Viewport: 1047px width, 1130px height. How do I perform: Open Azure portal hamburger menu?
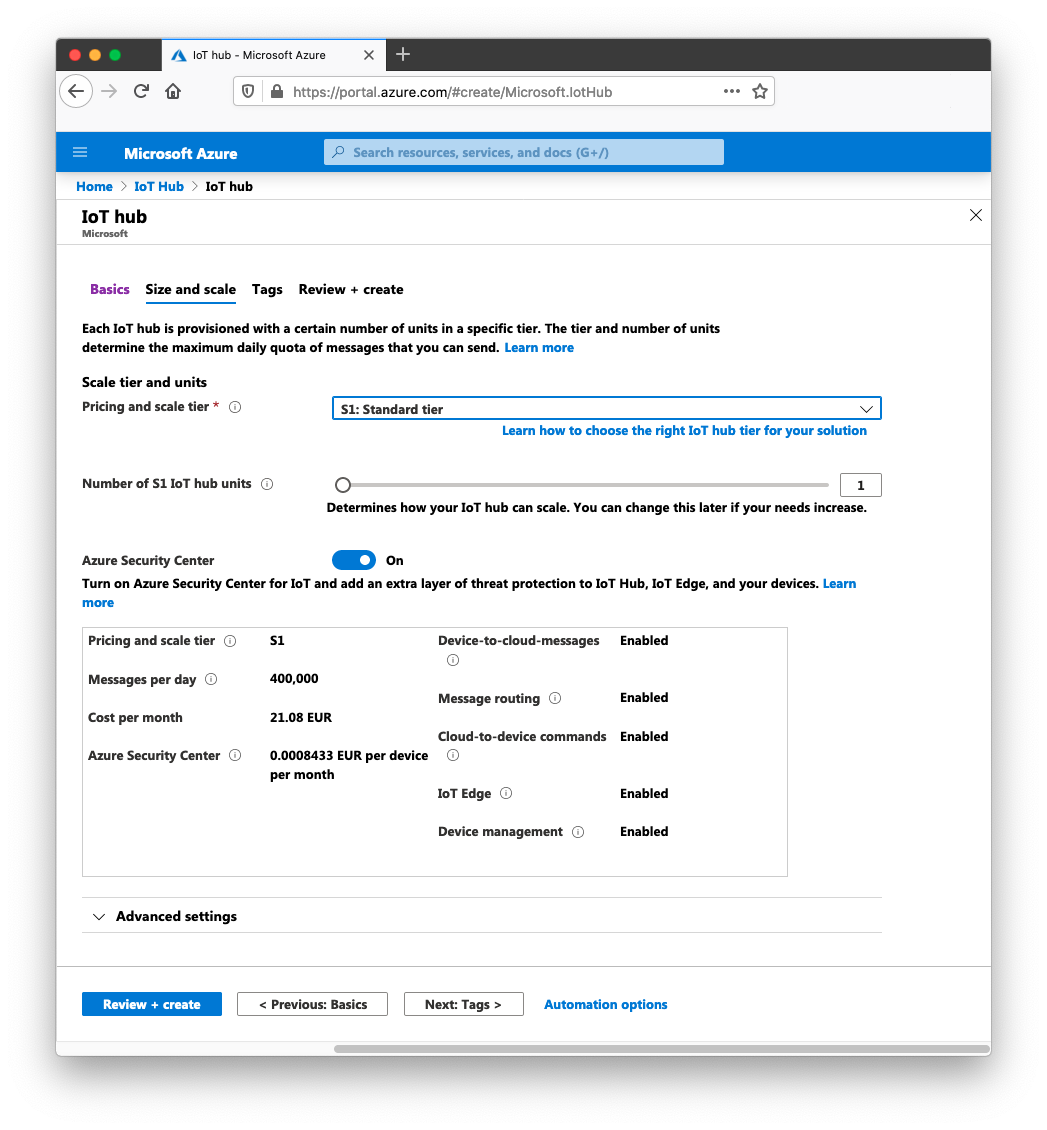pos(80,152)
